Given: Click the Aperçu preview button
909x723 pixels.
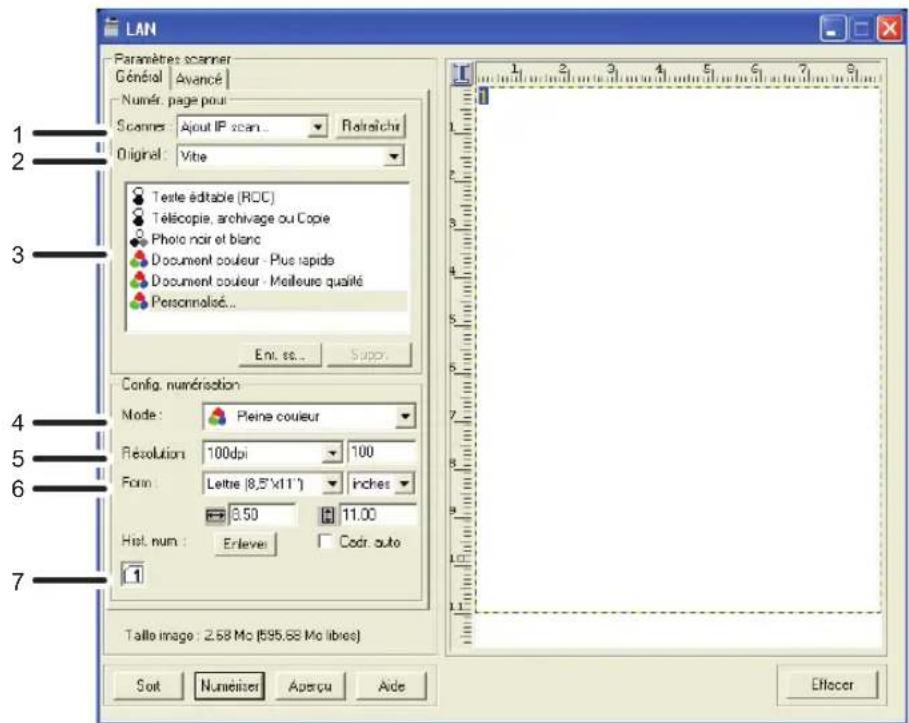Looking at the screenshot, I should tap(310, 685).
